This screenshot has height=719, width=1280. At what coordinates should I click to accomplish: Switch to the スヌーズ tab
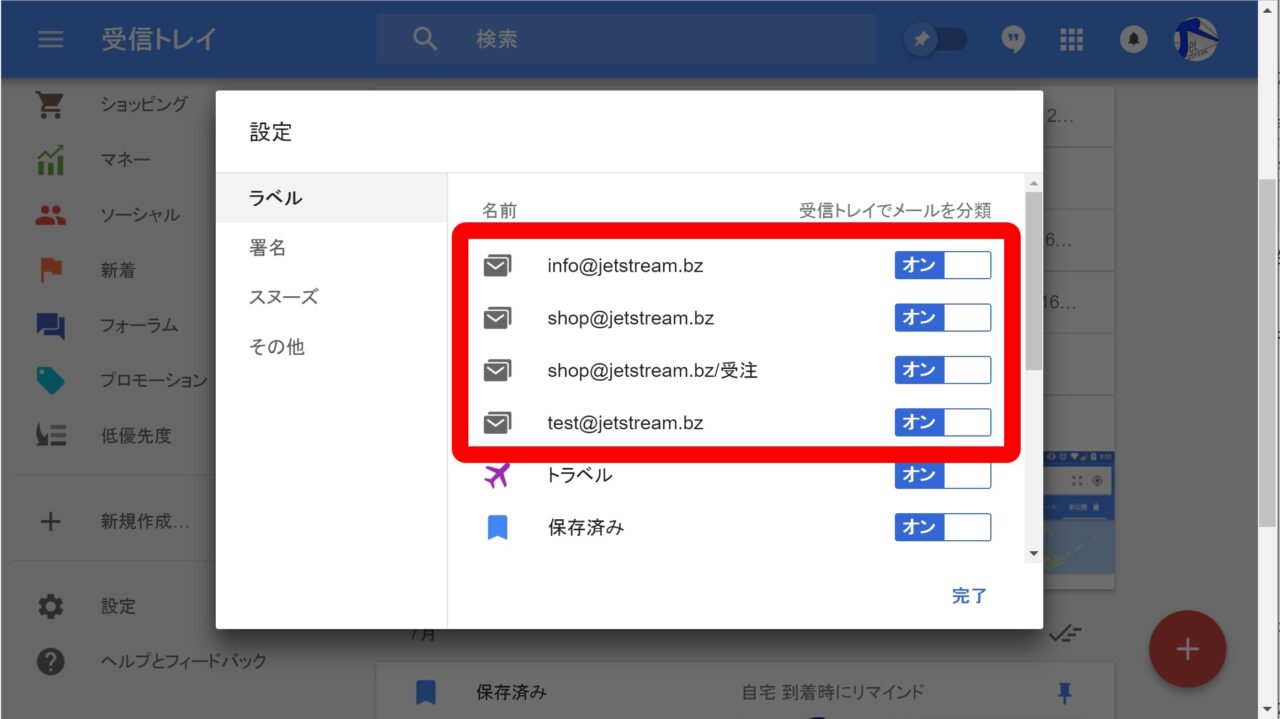pos(283,297)
